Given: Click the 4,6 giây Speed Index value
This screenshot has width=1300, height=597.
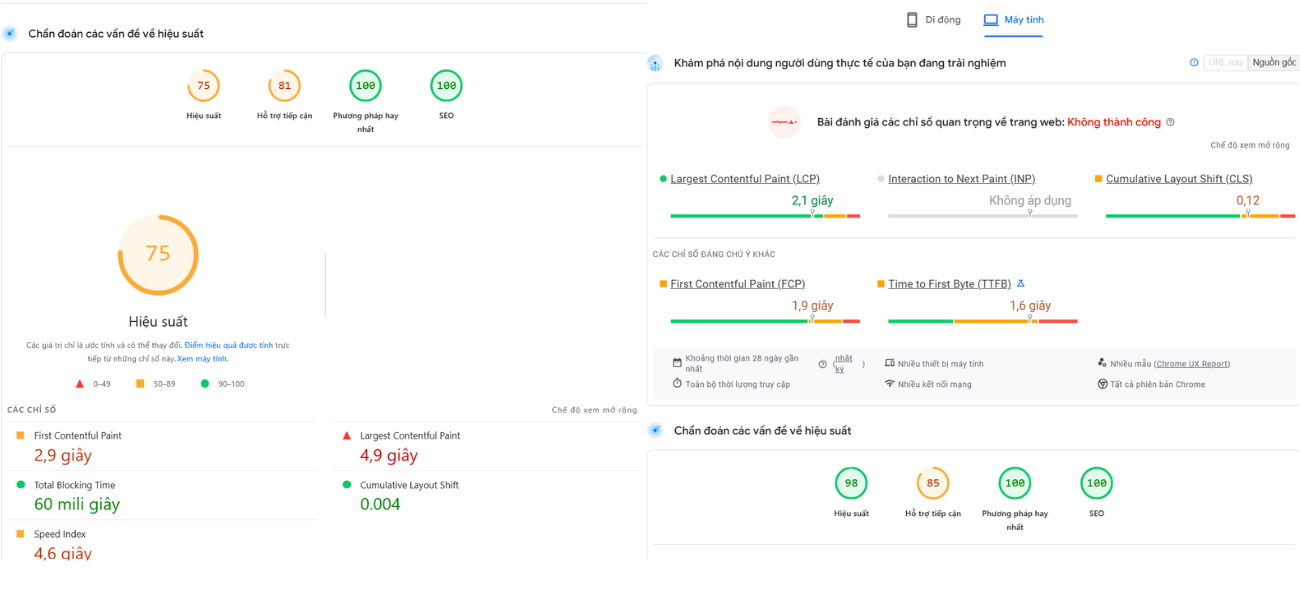Looking at the screenshot, I should [x=63, y=553].
